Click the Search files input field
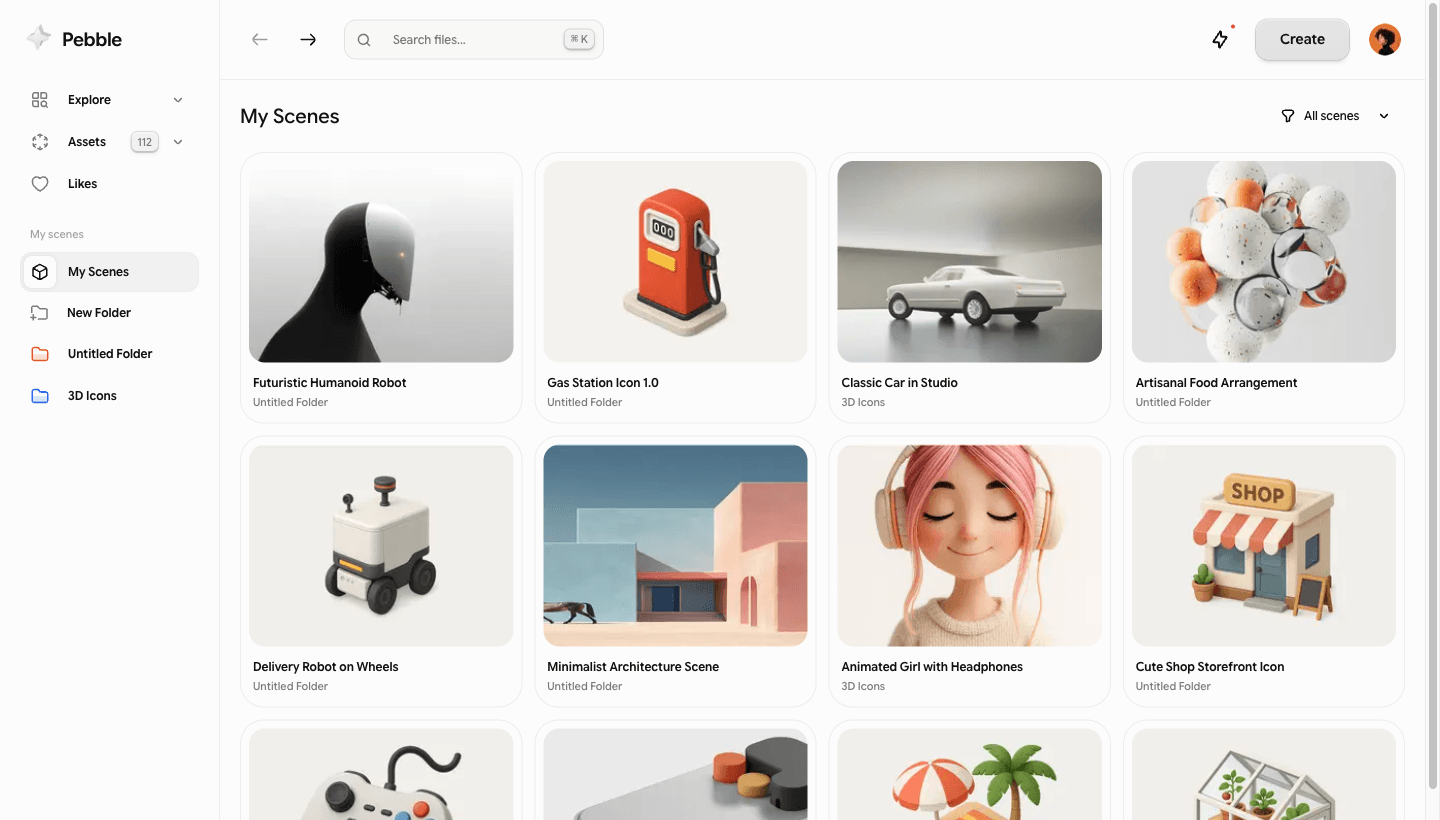The height and width of the screenshot is (820, 1440). coord(470,40)
